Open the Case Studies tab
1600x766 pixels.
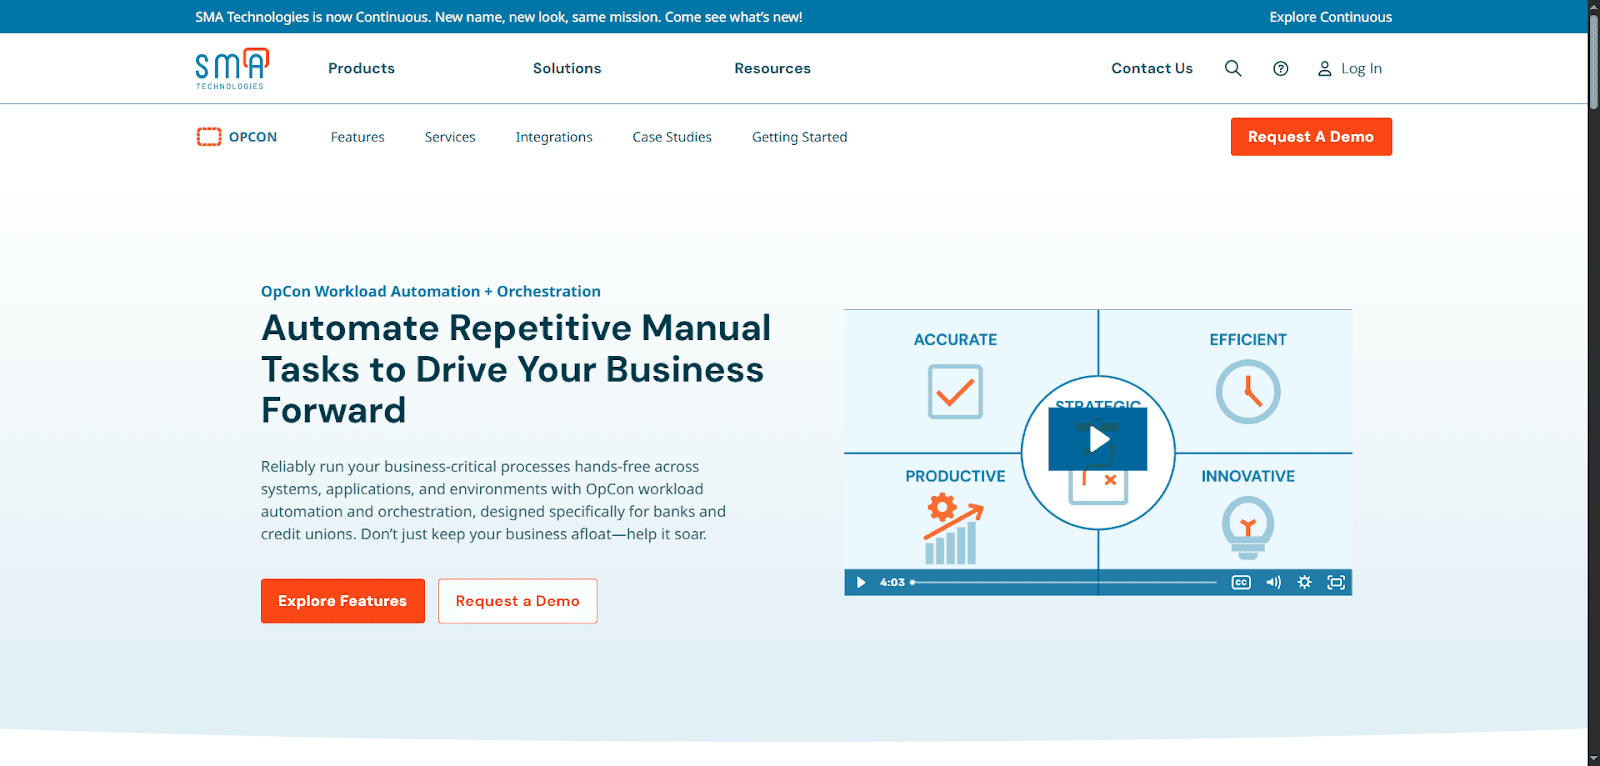pos(672,137)
